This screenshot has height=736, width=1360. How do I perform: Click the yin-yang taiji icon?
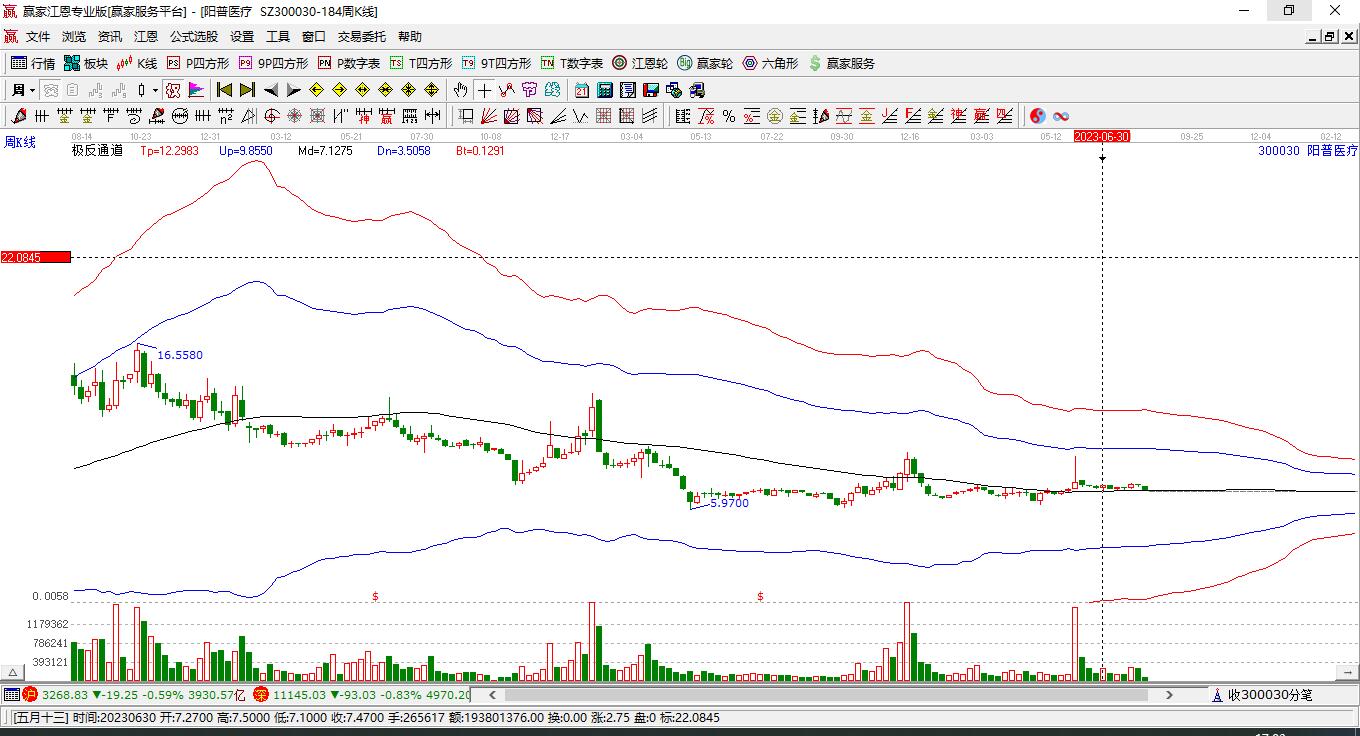(x=1037, y=116)
